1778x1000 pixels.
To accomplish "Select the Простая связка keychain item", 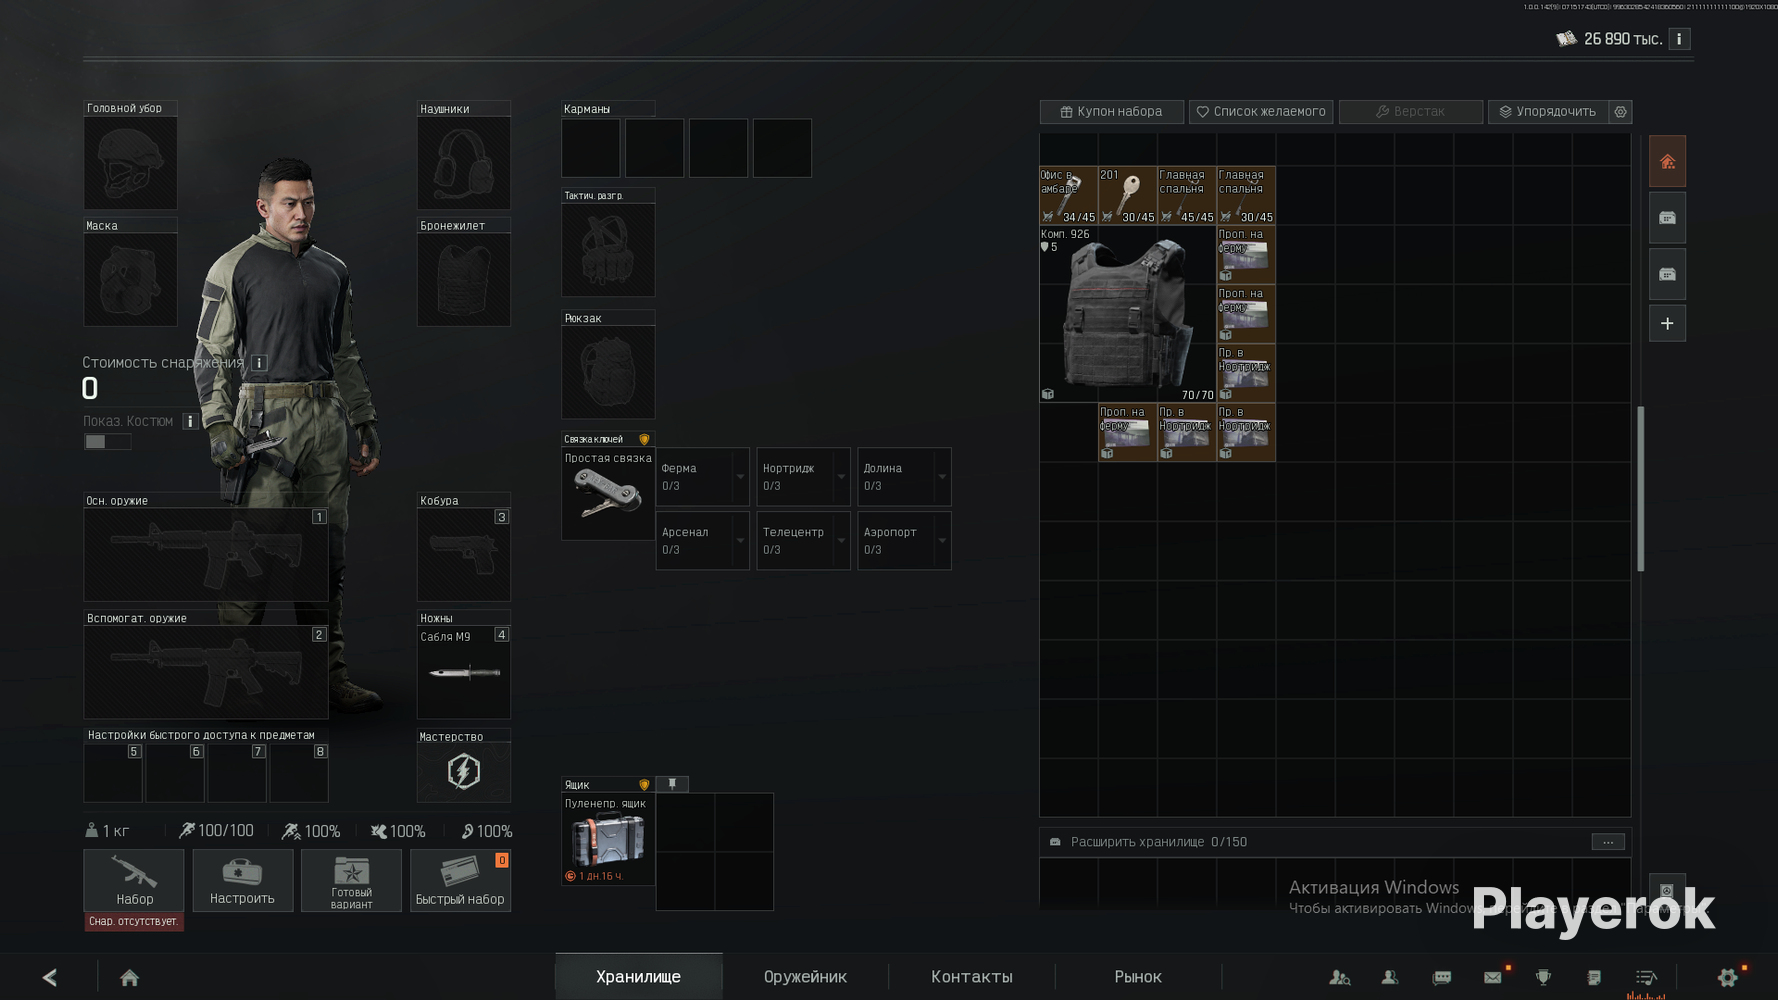I will tap(608, 494).
